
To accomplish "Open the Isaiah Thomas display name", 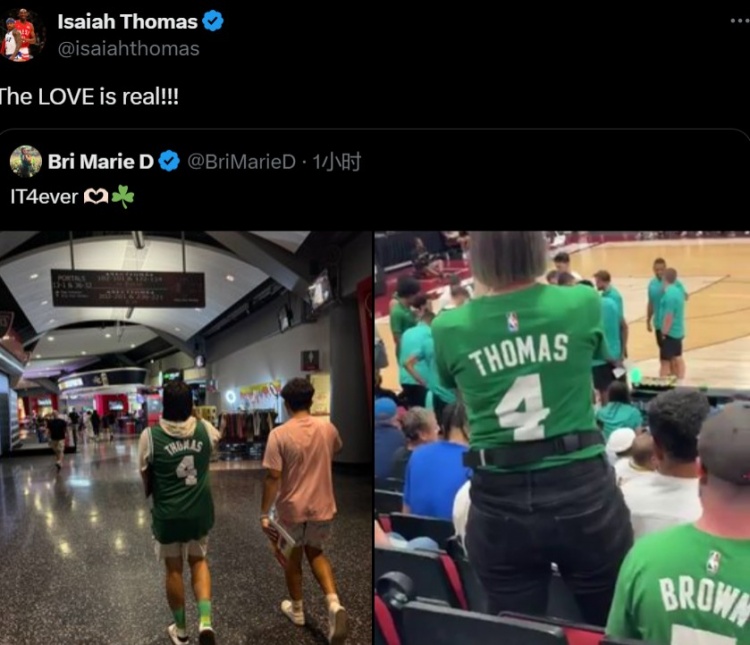I will [127, 22].
